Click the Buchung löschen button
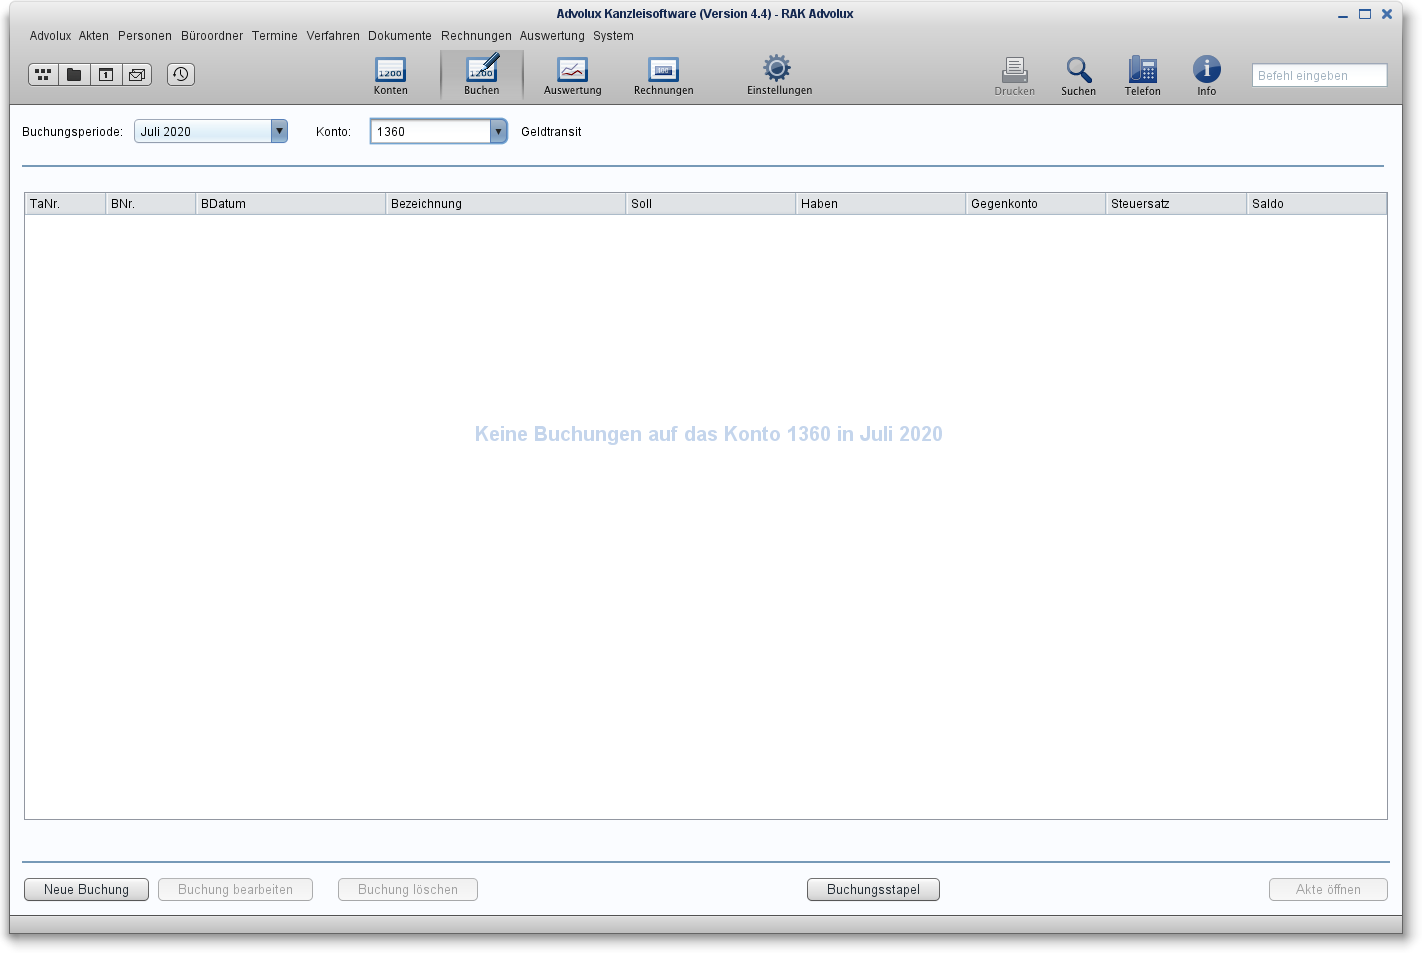Image resolution: width=1422 pixels, height=953 pixels. (408, 889)
